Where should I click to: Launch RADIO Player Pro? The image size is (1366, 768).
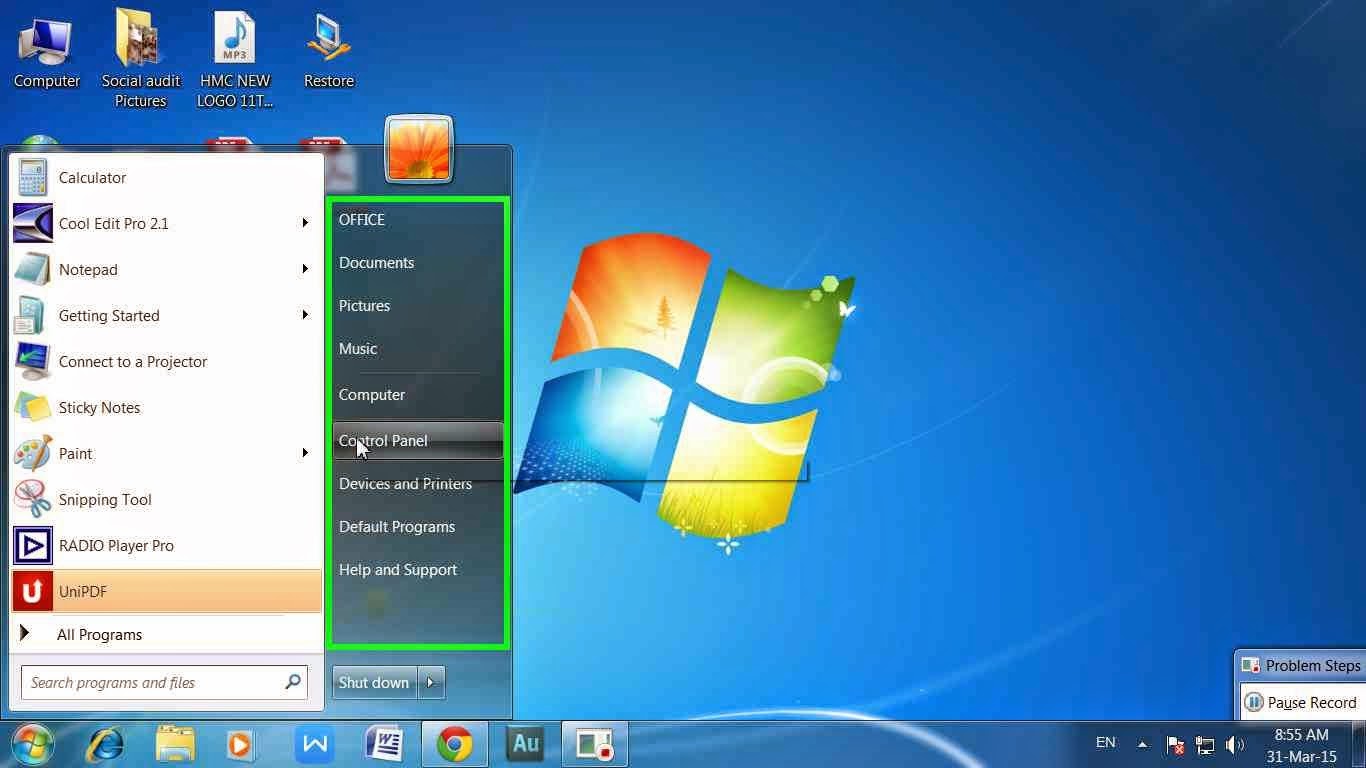pyautogui.click(x=166, y=546)
